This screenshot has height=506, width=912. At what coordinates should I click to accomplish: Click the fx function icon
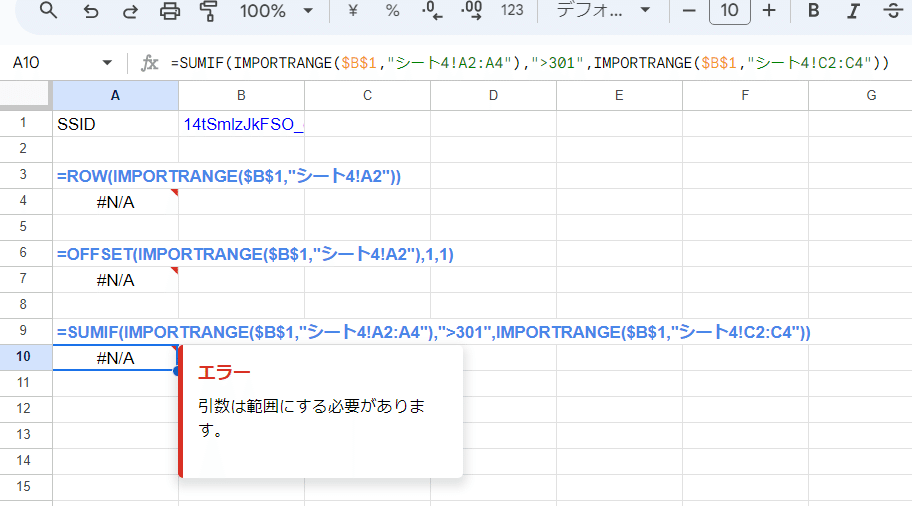[x=149, y=63]
